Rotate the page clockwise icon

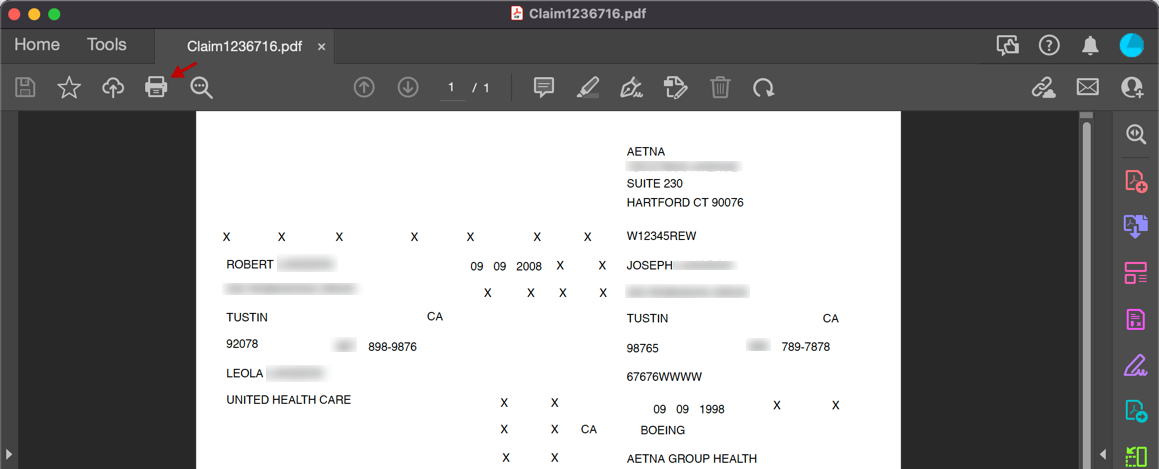click(x=764, y=88)
